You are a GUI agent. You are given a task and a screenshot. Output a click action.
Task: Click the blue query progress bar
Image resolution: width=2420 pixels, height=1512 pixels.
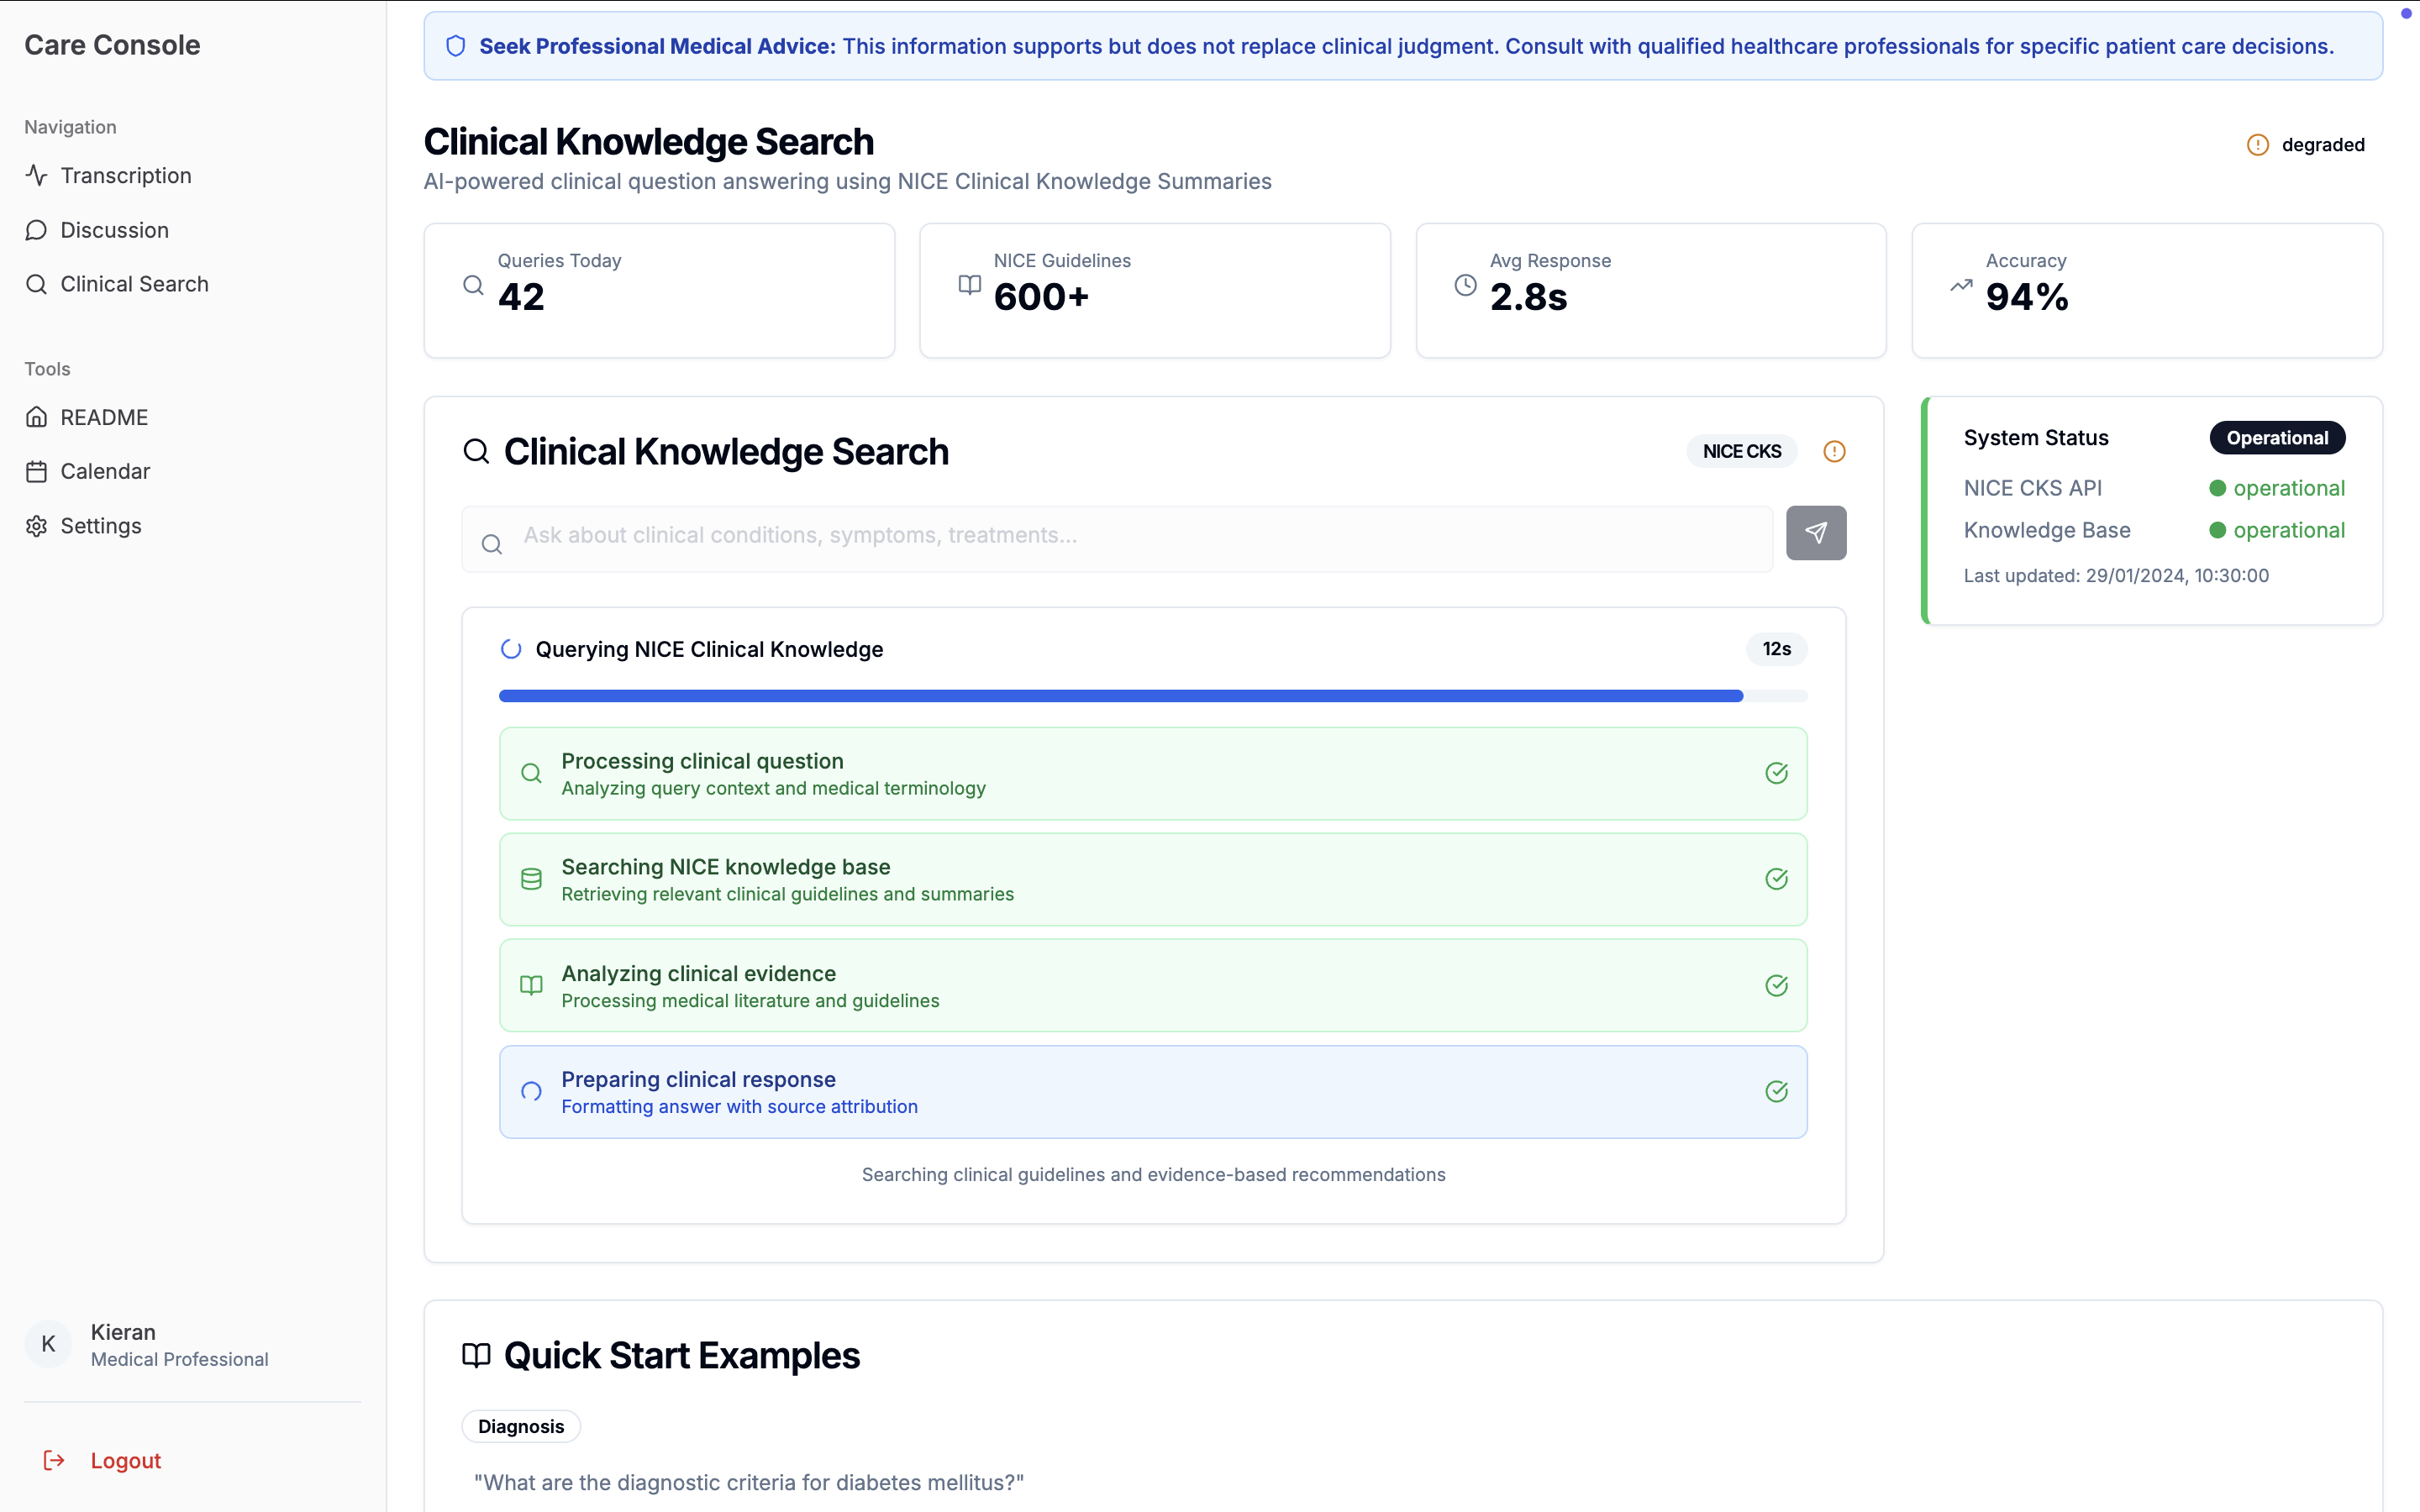click(1120, 696)
